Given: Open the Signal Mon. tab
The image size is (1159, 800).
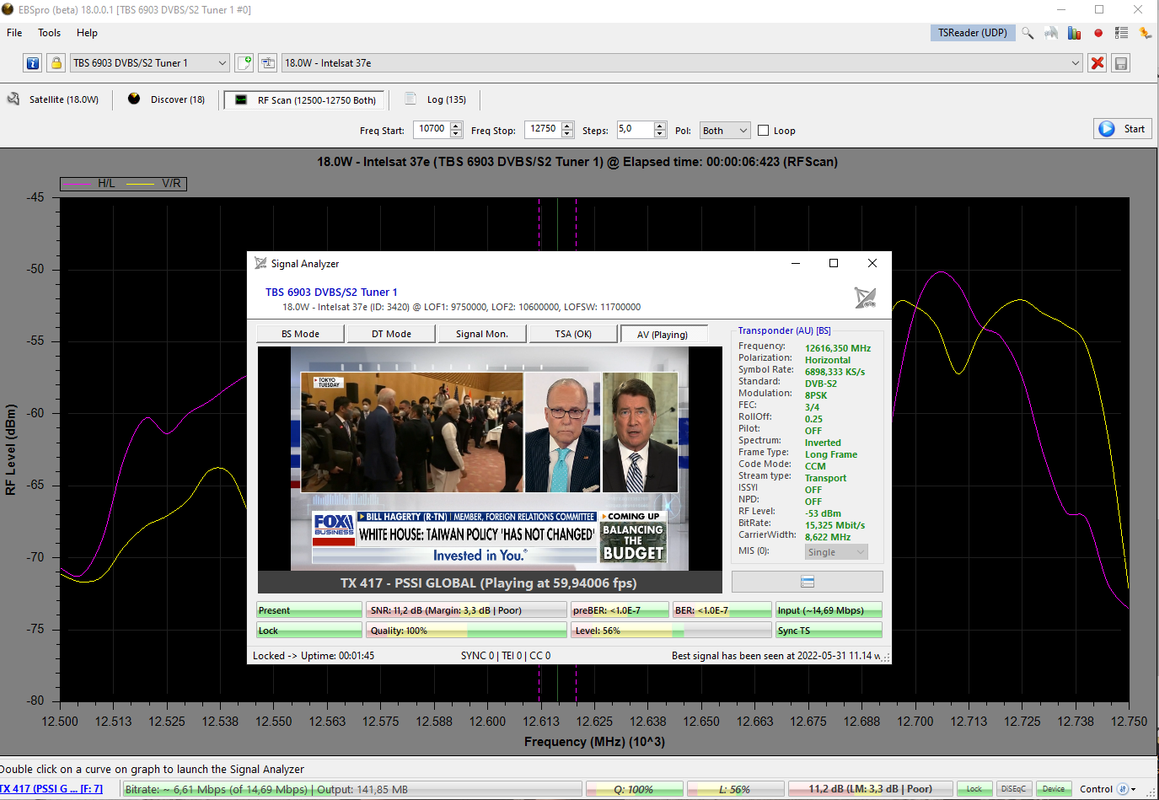Looking at the screenshot, I should [x=482, y=333].
